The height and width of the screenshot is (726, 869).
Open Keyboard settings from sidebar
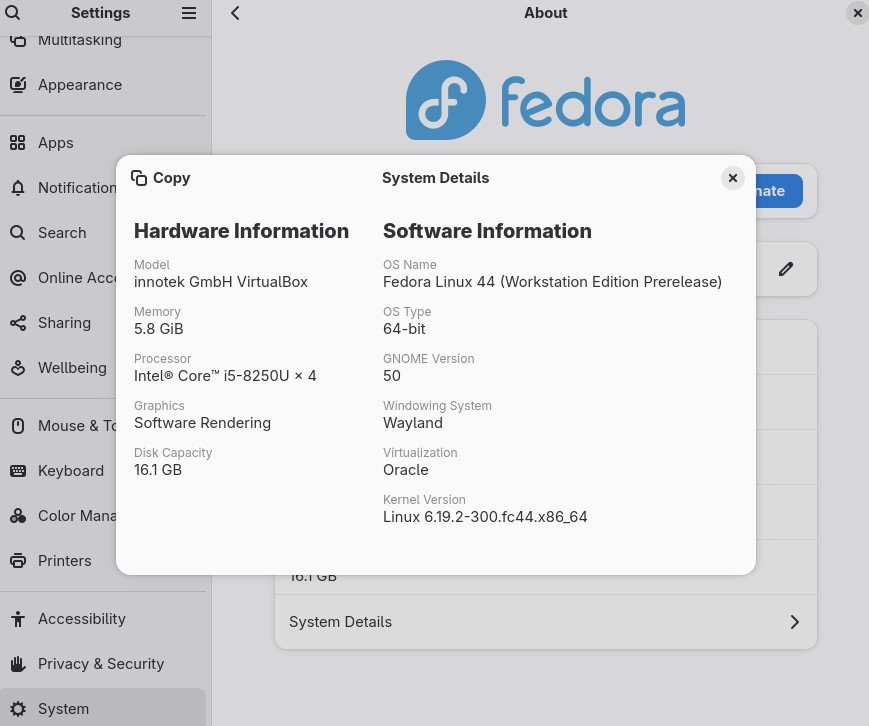(70, 471)
